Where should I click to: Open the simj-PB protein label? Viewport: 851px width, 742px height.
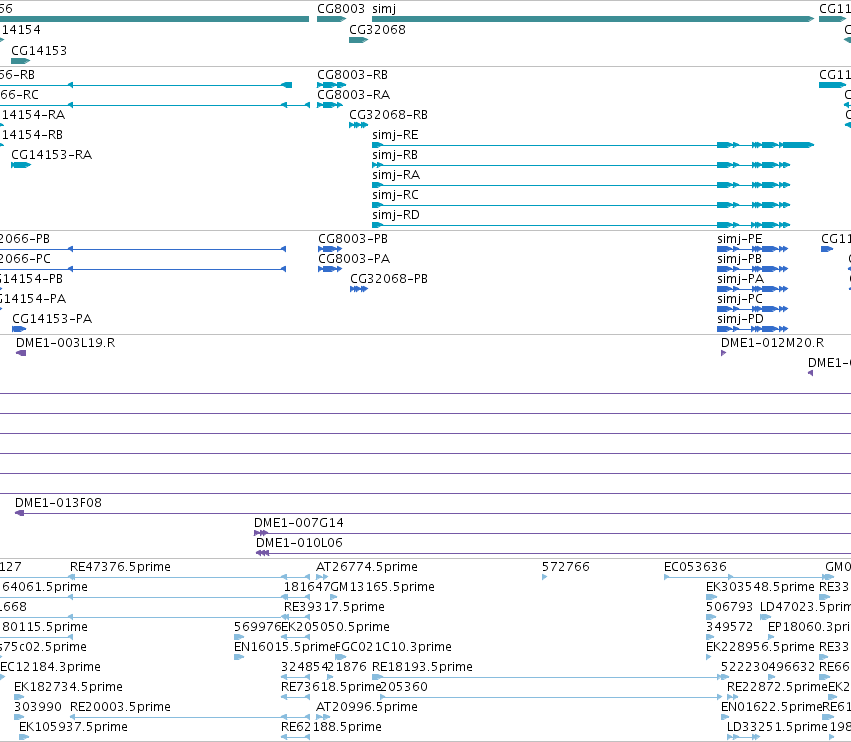739,259
